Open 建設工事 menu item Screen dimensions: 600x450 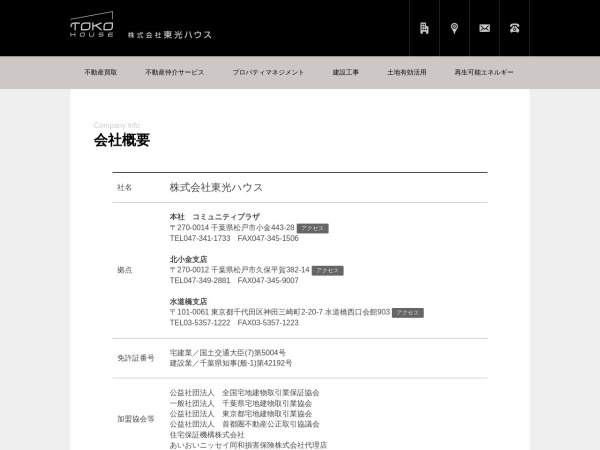click(x=346, y=72)
